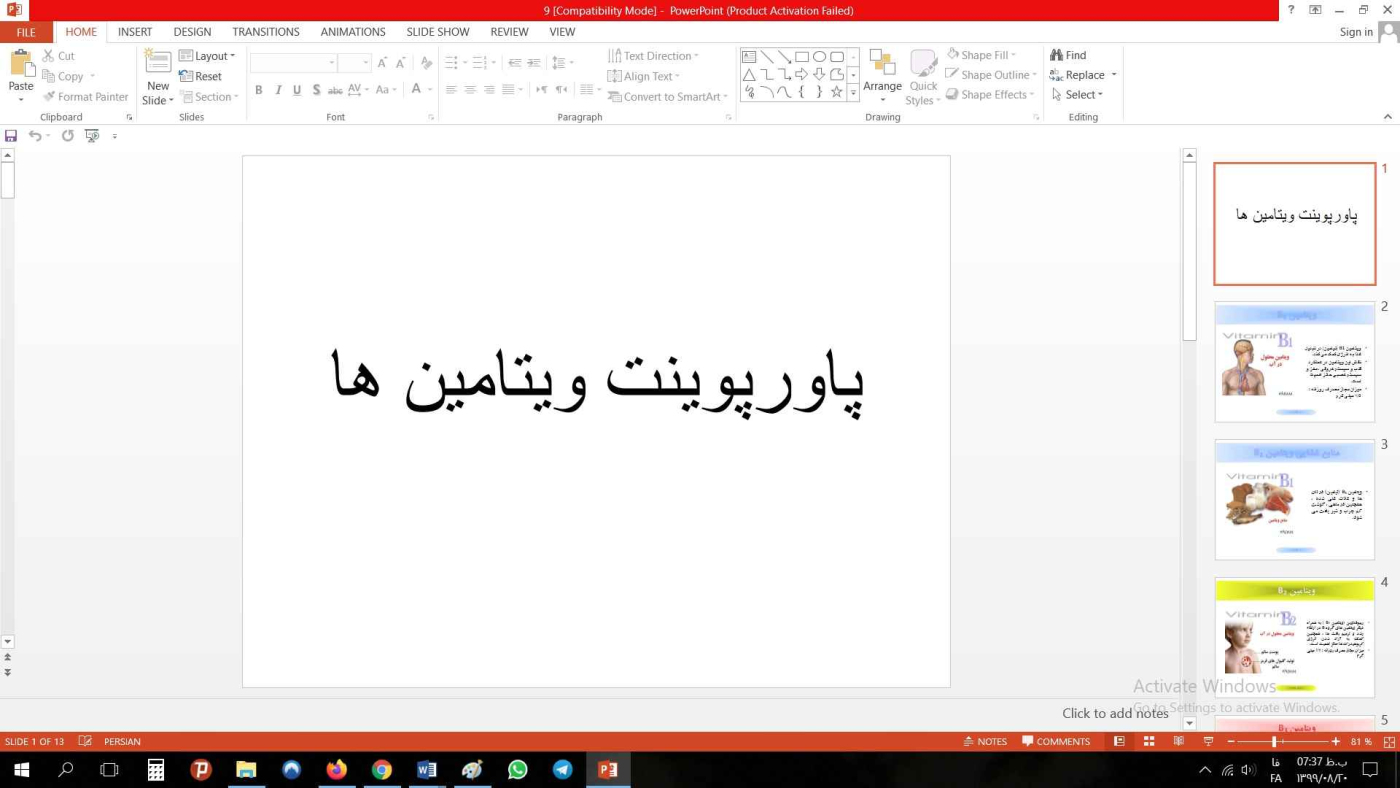Click the Sign in link

[1355, 32]
